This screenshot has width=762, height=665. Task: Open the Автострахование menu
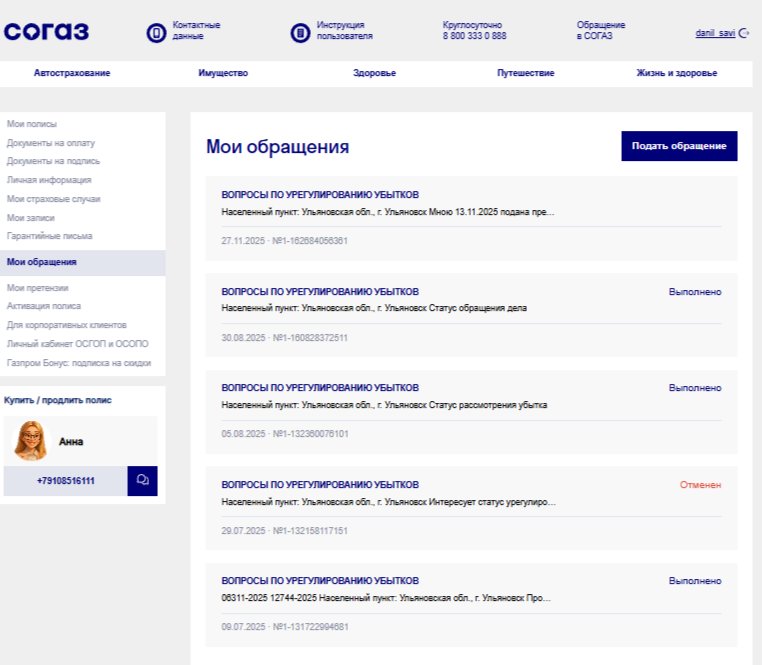72,73
